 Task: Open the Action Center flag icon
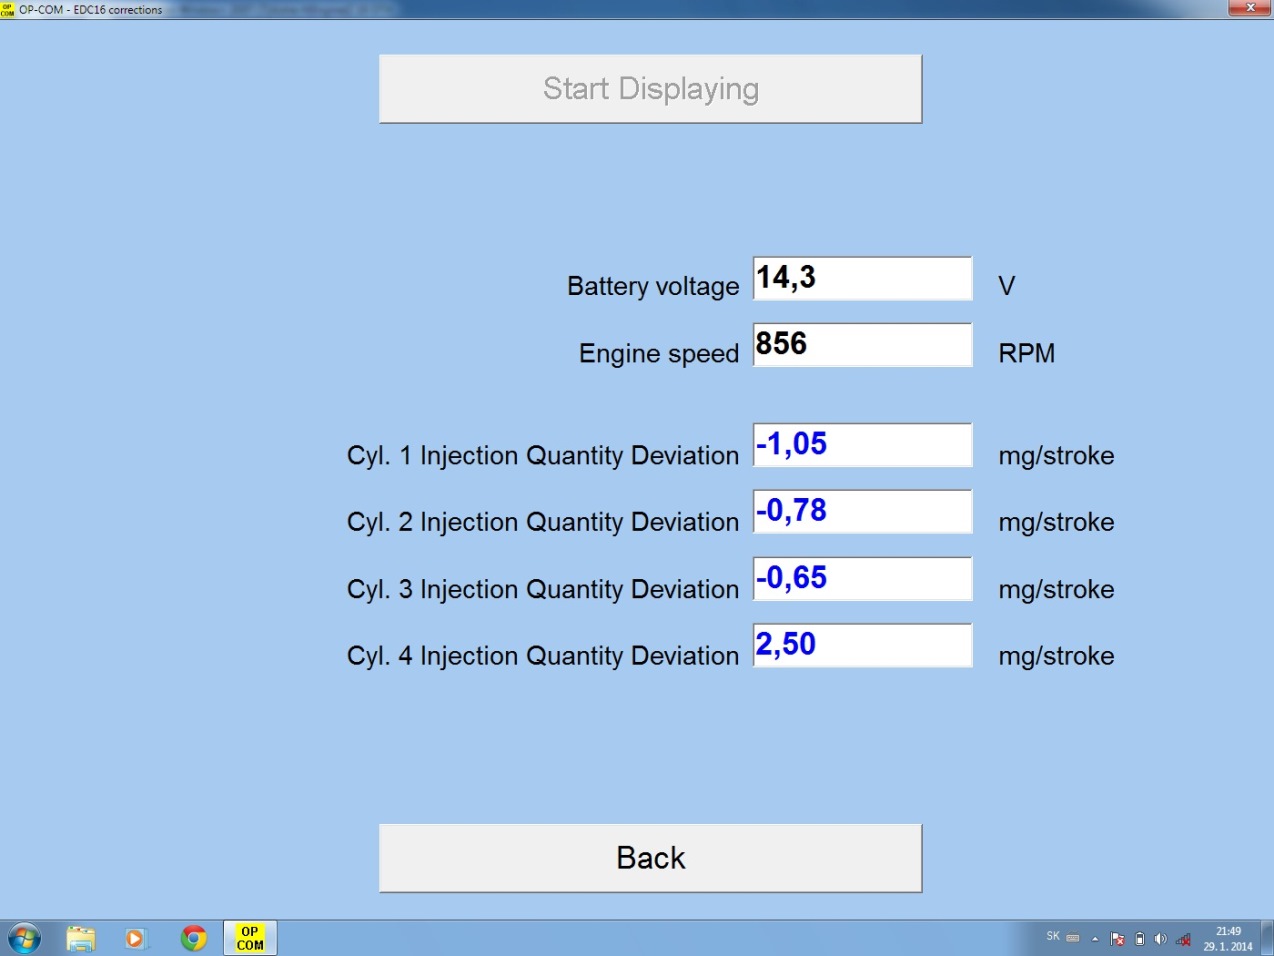coord(1117,939)
